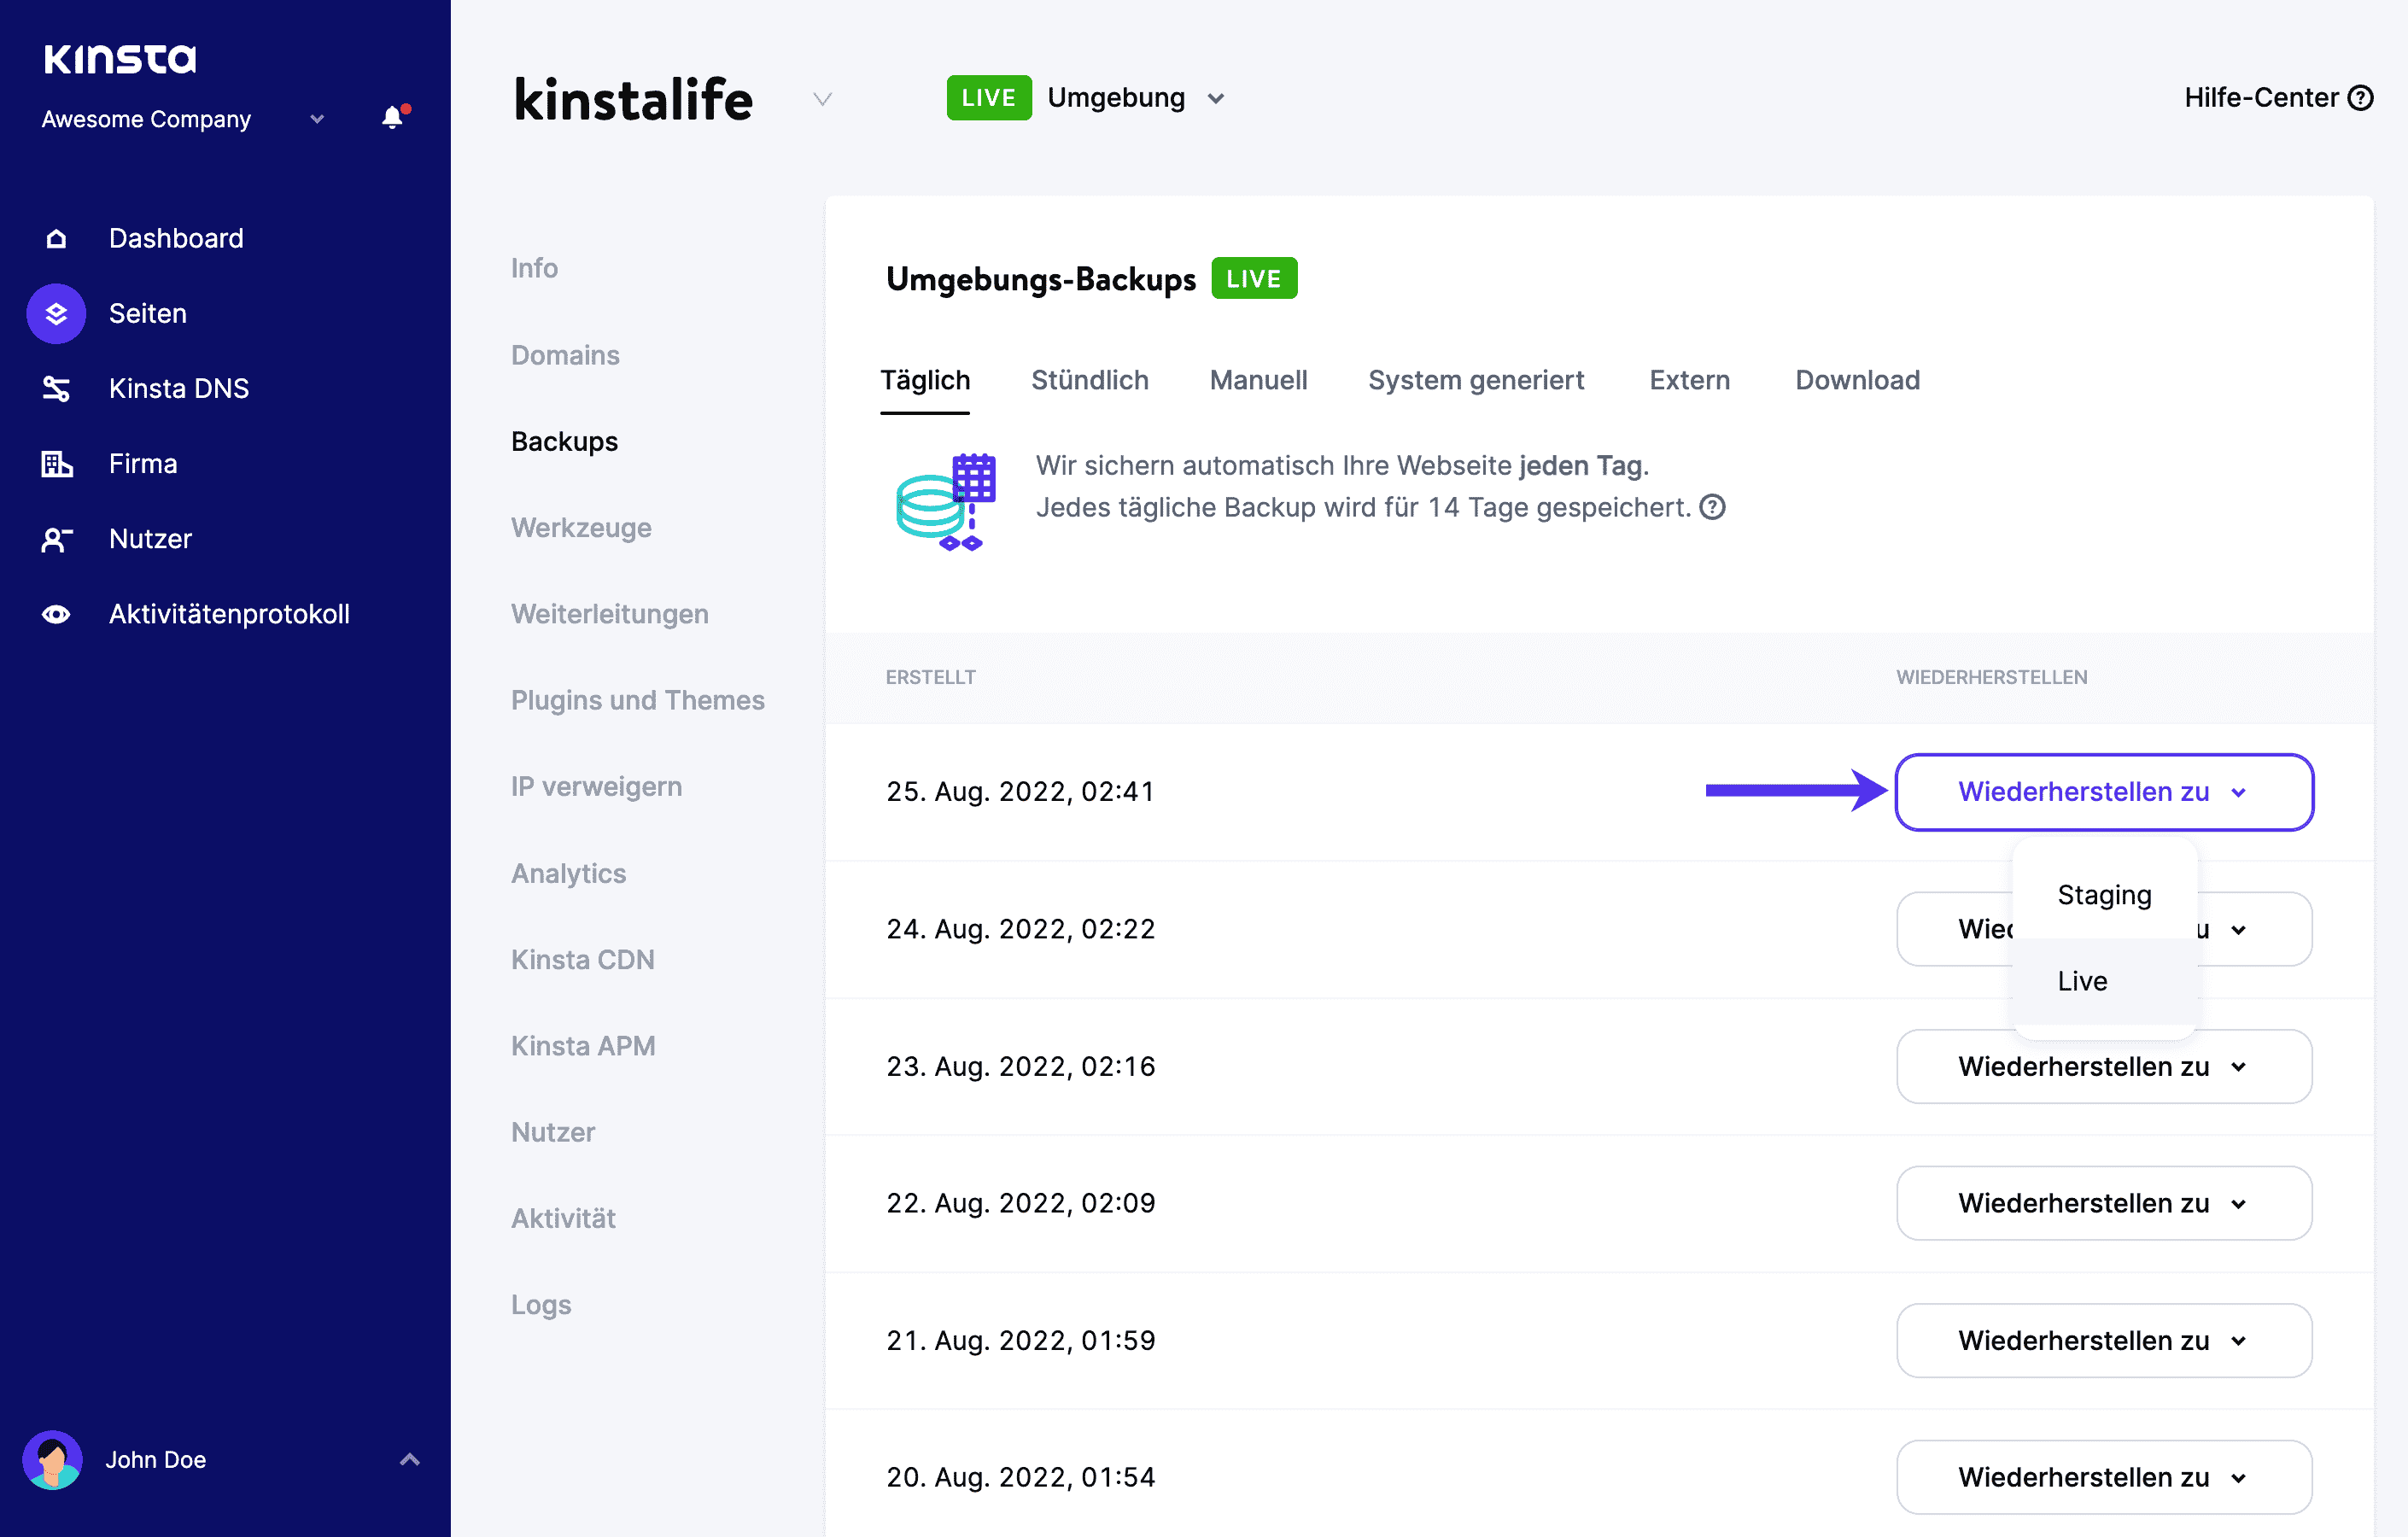Click the Firma building icon
Image resolution: width=2408 pixels, height=1537 pixels.
coord(56,463)
